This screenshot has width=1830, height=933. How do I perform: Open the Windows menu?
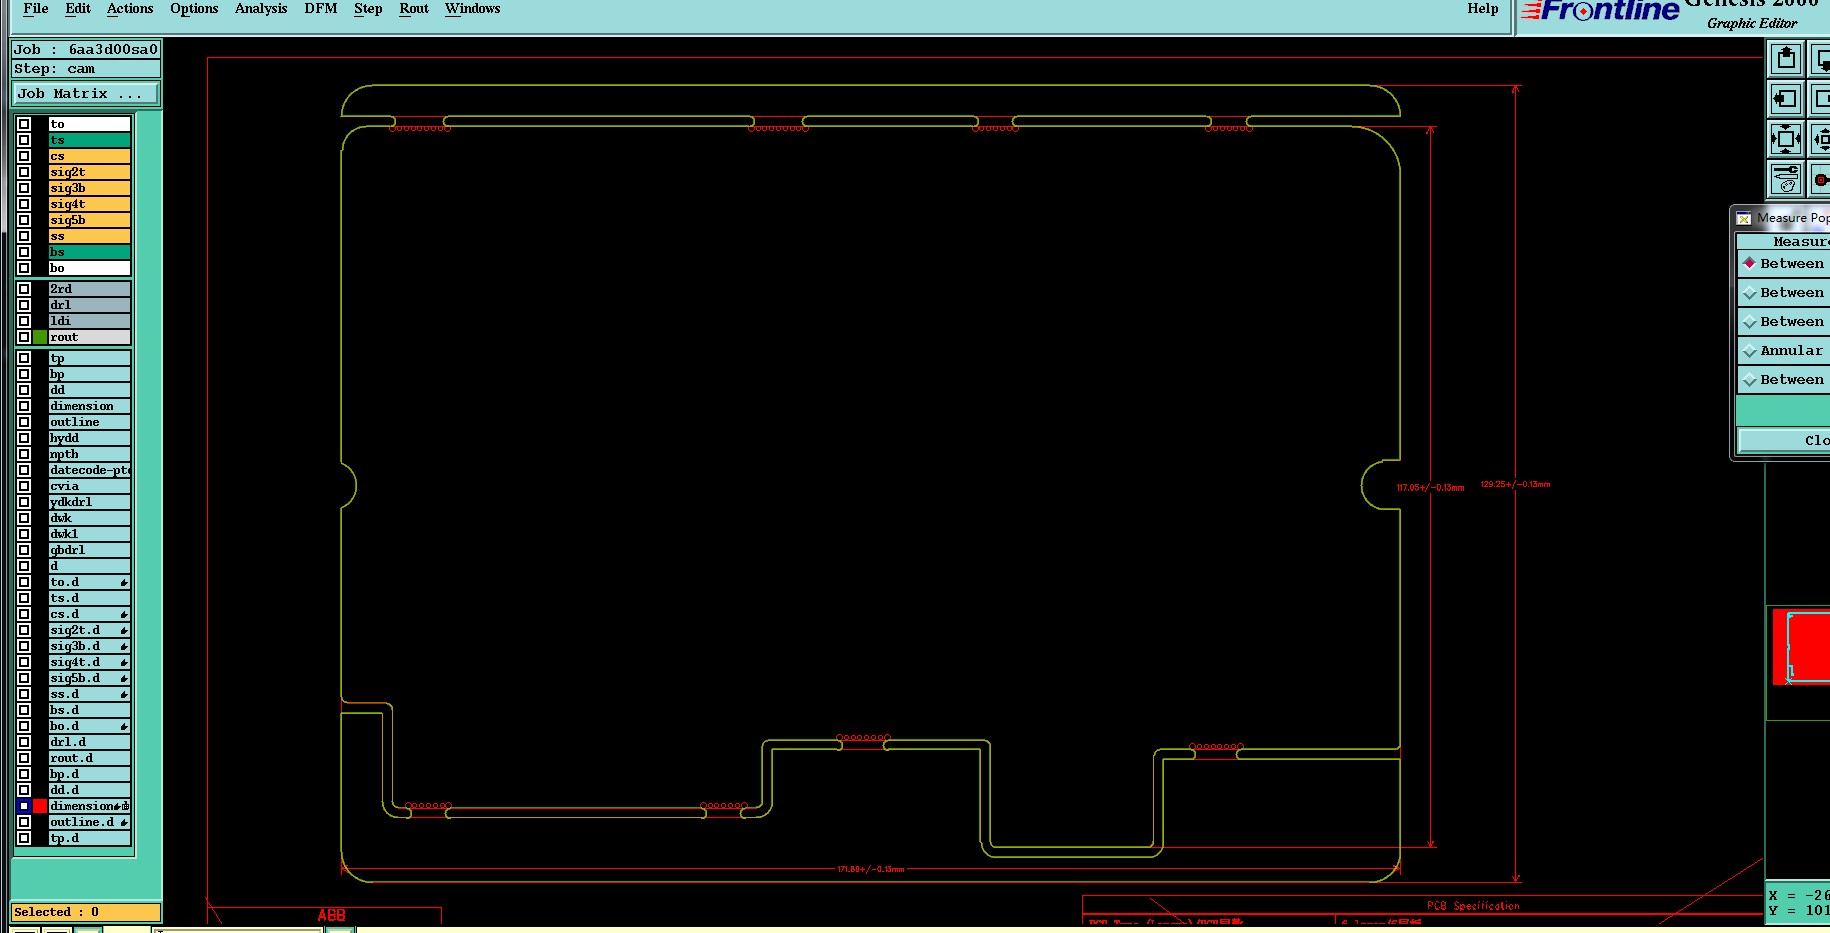pos(472,9)
